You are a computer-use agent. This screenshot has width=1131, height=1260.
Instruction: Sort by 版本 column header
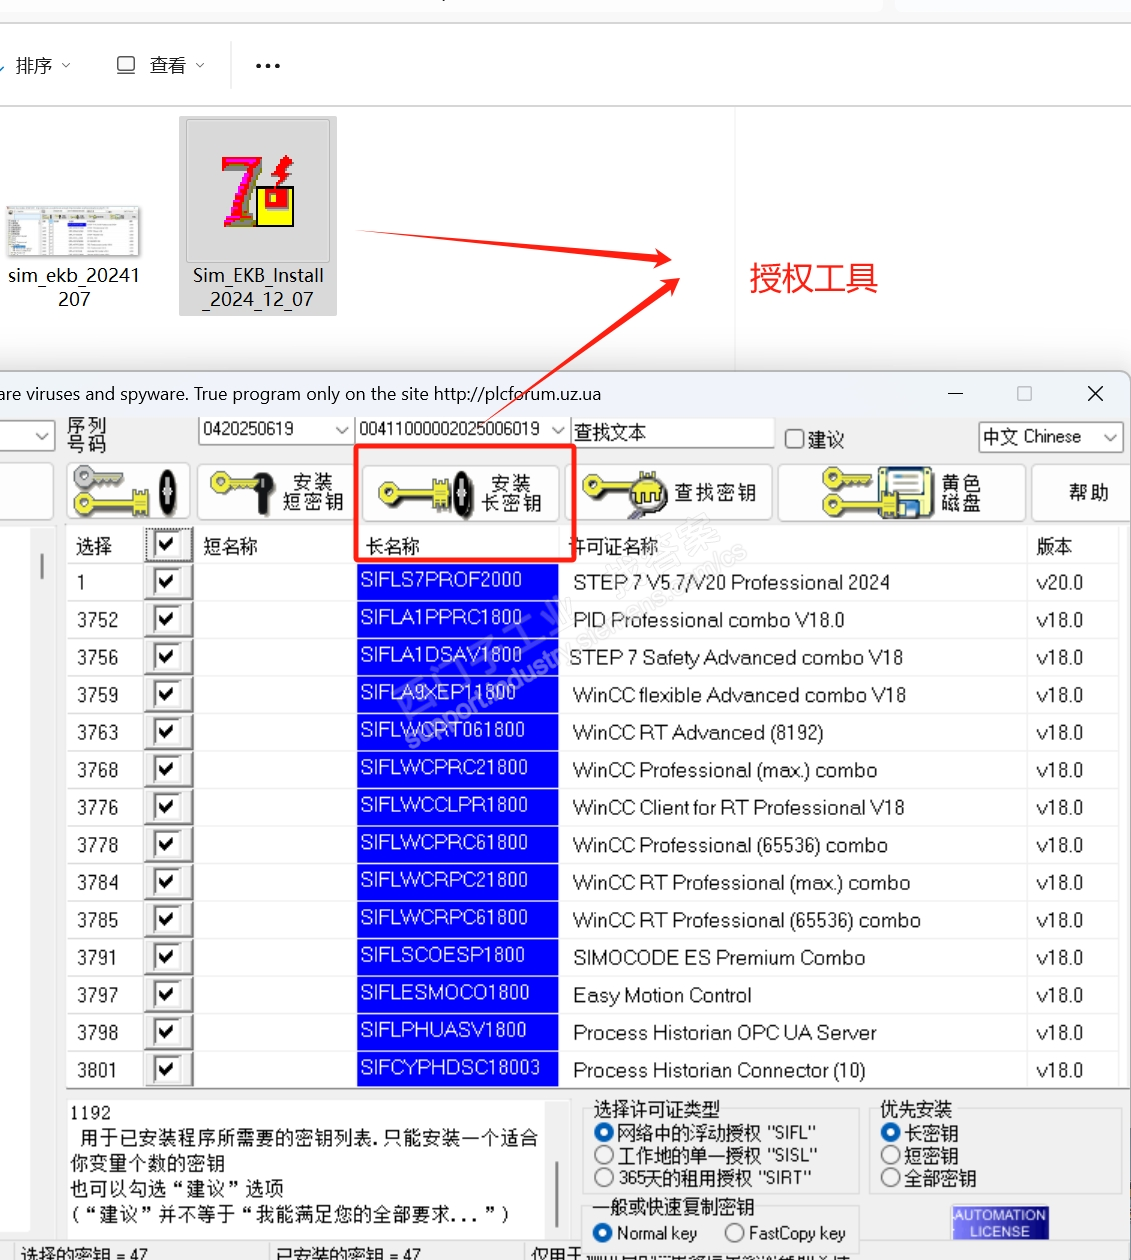1054,546
